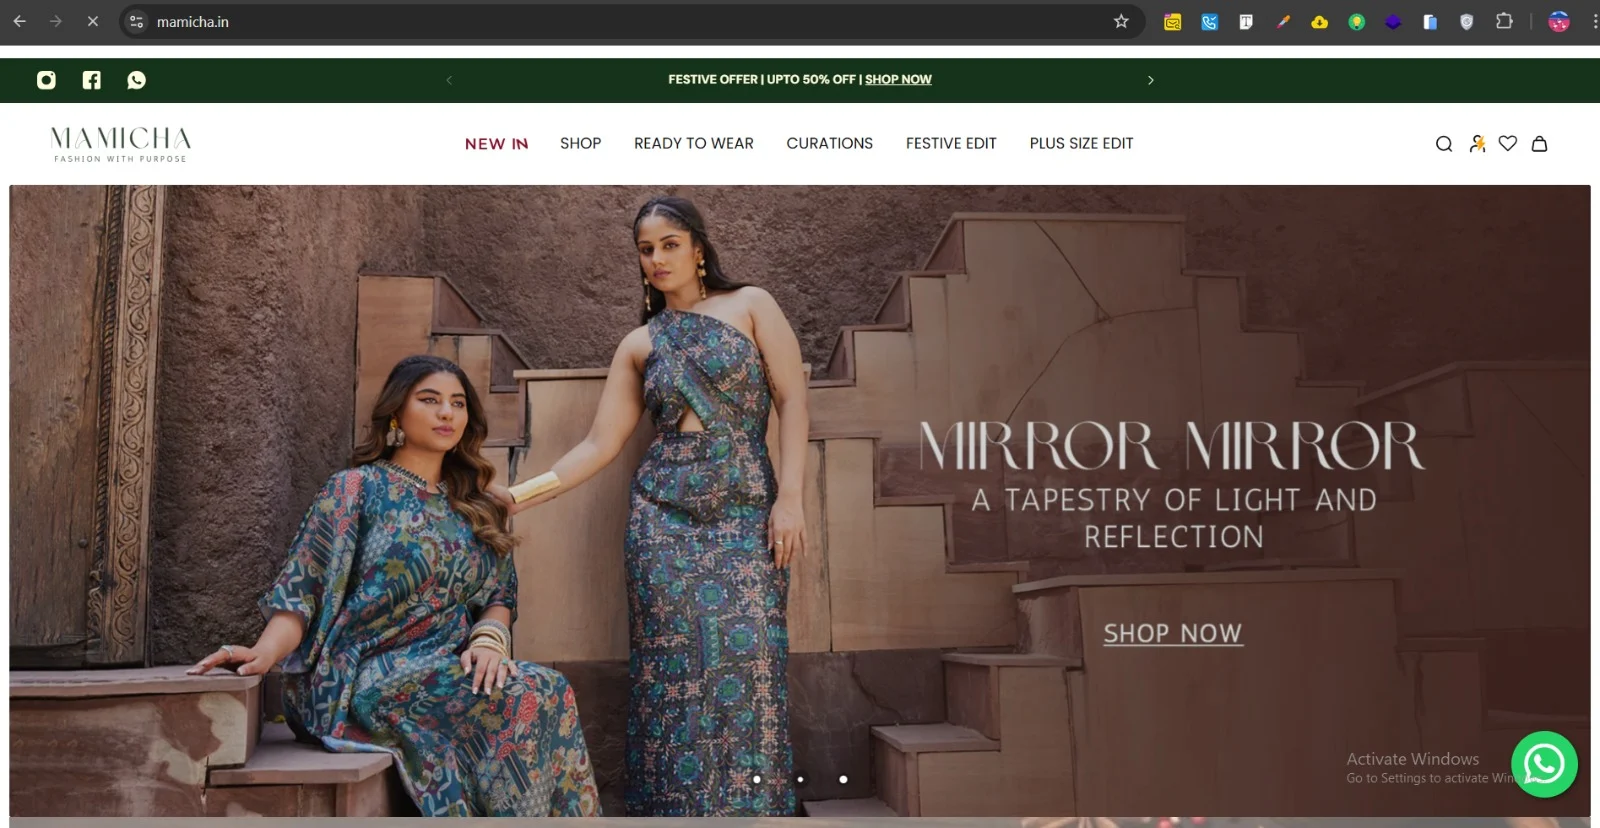This screenshot has height=828, width=1600.
Task: Open Chrome three-dot menu
Action: pos(1594,22)
